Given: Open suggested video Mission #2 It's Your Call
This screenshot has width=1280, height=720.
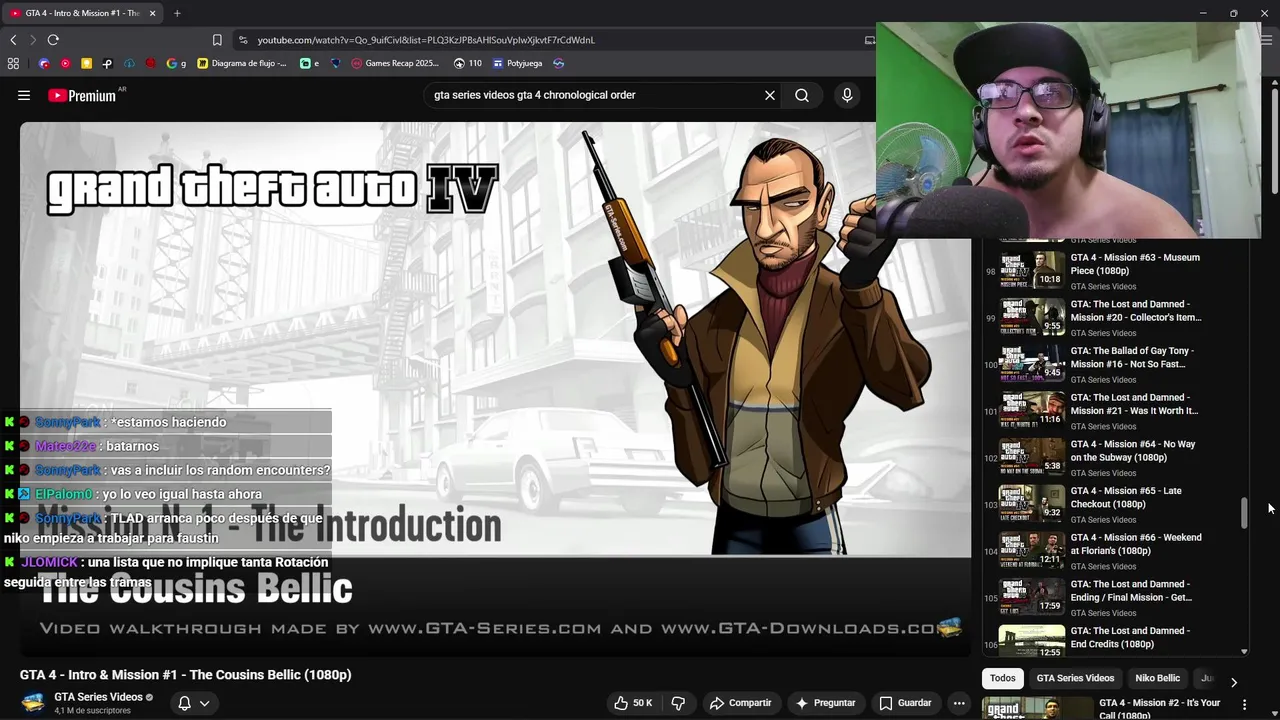Looking at the screenshot, I should [x=1110, y=708].
